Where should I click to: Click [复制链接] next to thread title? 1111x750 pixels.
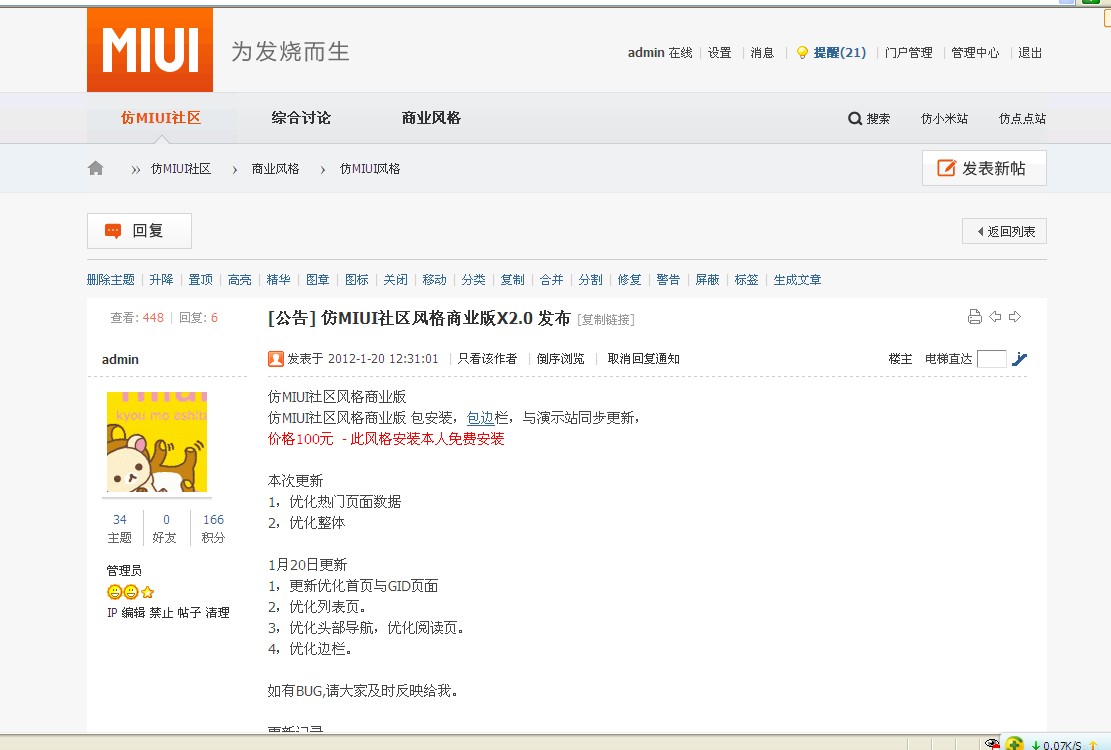[x=606, y=319]
